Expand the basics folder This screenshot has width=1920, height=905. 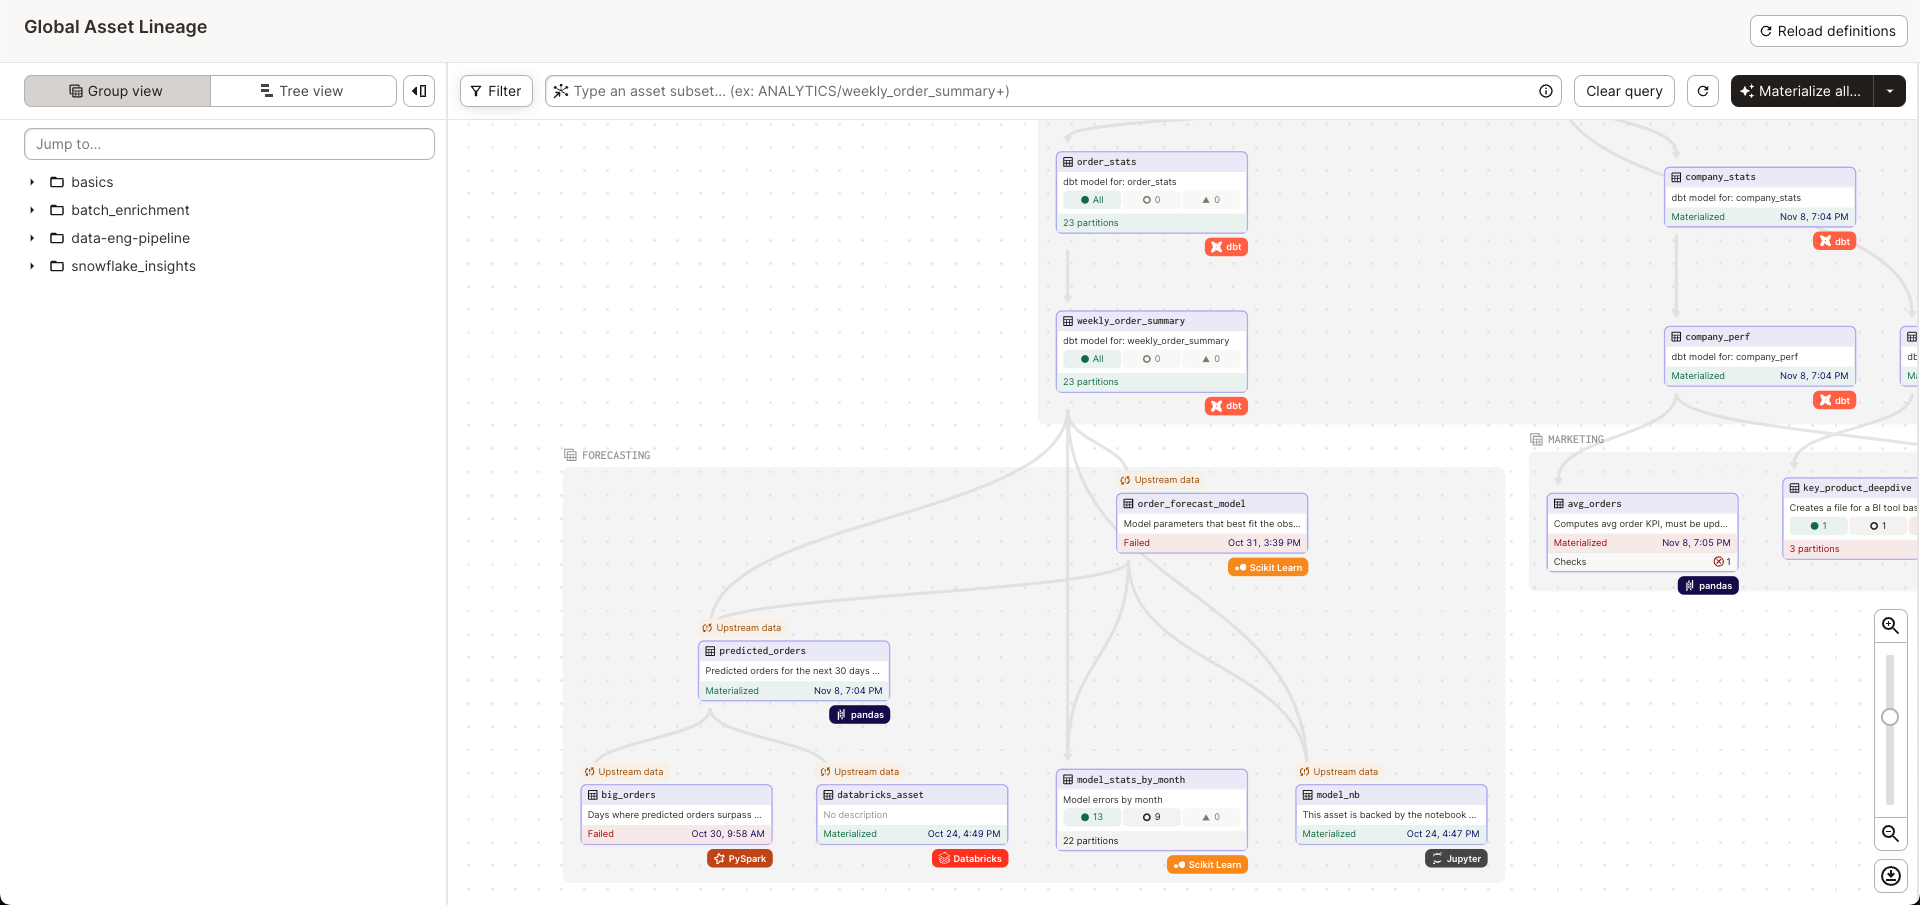32,182
